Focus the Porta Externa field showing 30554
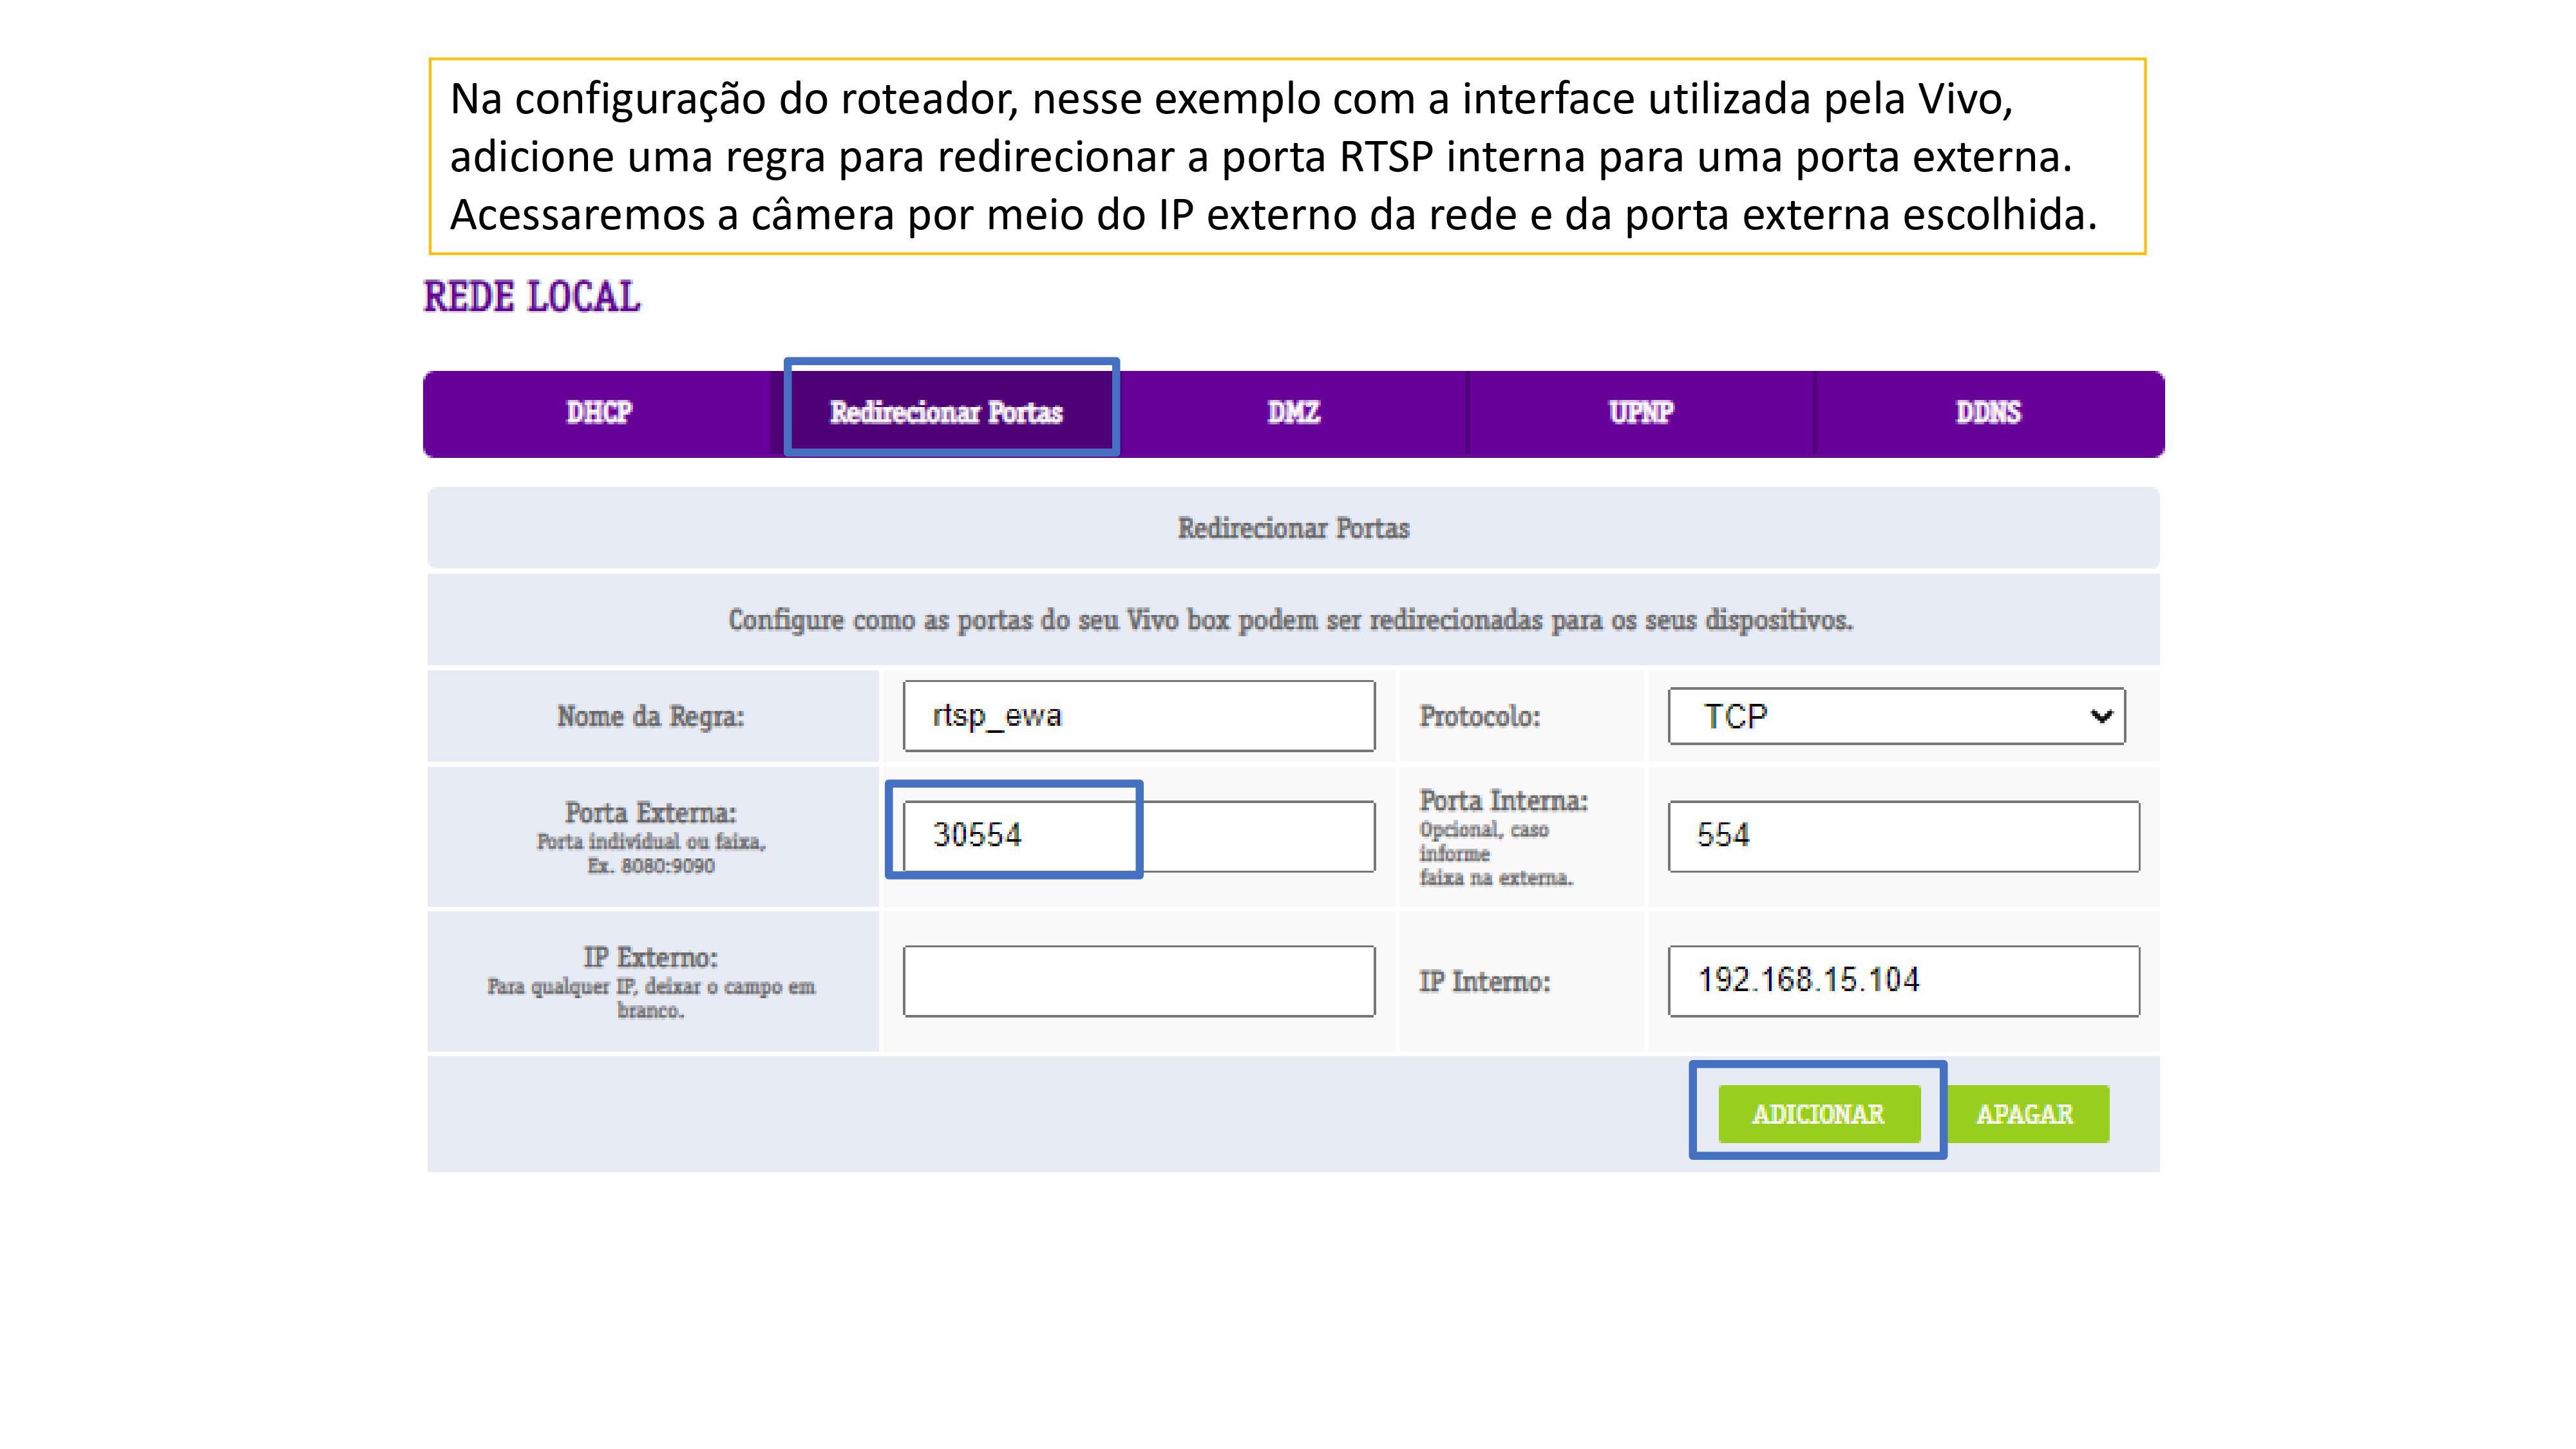This screenshot has width=2576, height=1449. (1138, 835)
